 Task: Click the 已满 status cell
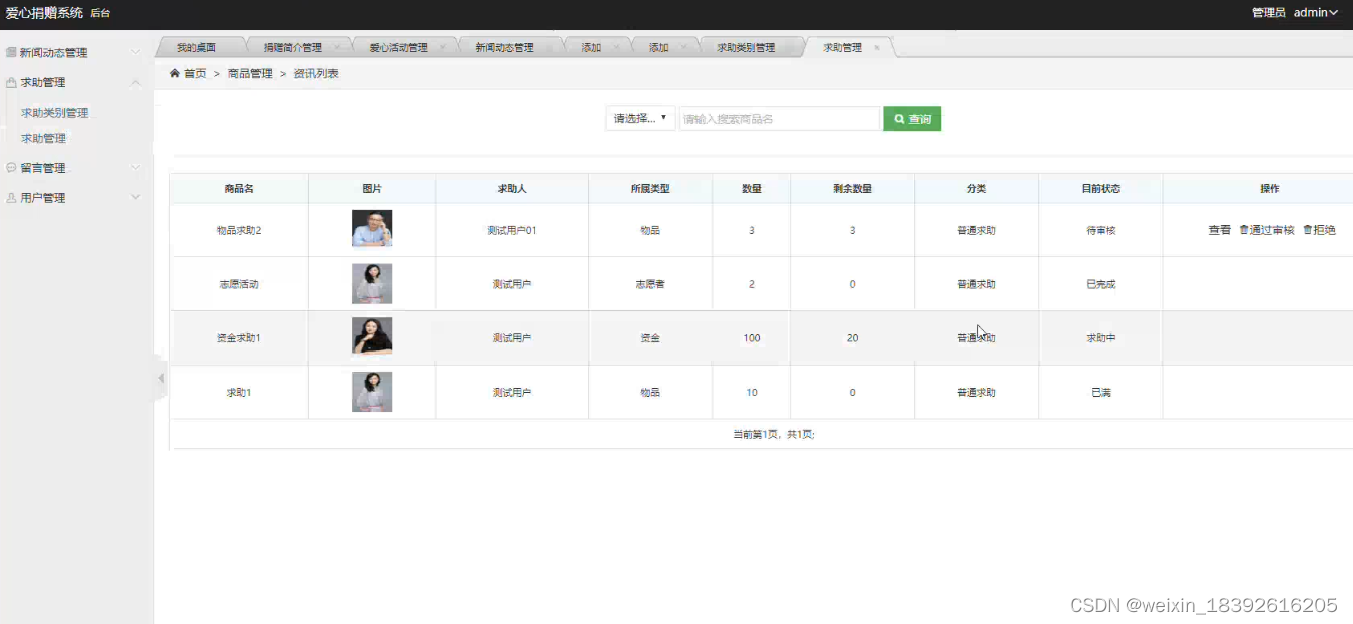click(x=1100, y=393)
